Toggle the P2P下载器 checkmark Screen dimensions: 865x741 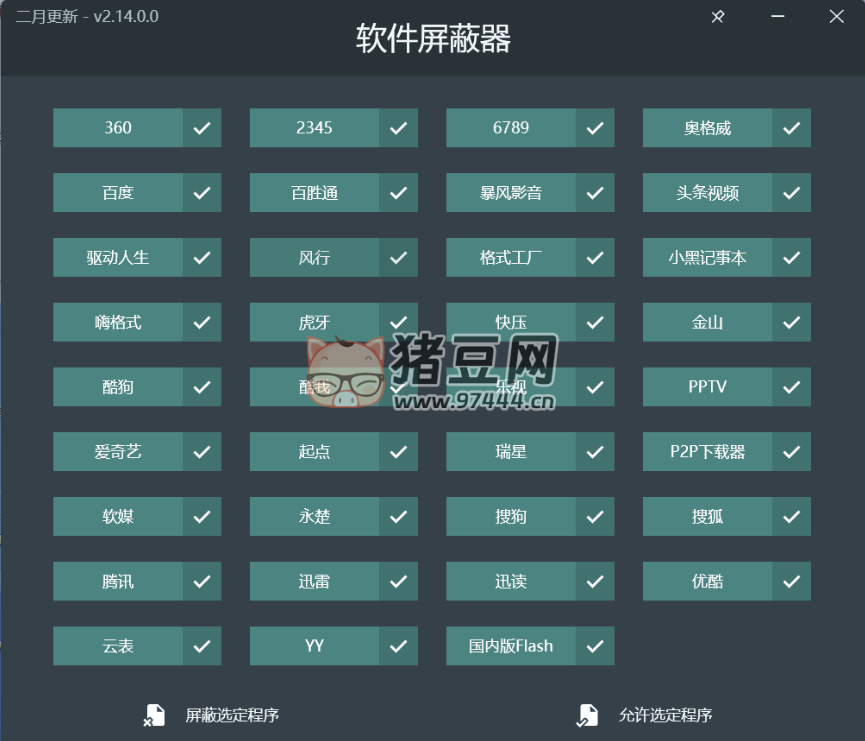(x=791, y=452)
